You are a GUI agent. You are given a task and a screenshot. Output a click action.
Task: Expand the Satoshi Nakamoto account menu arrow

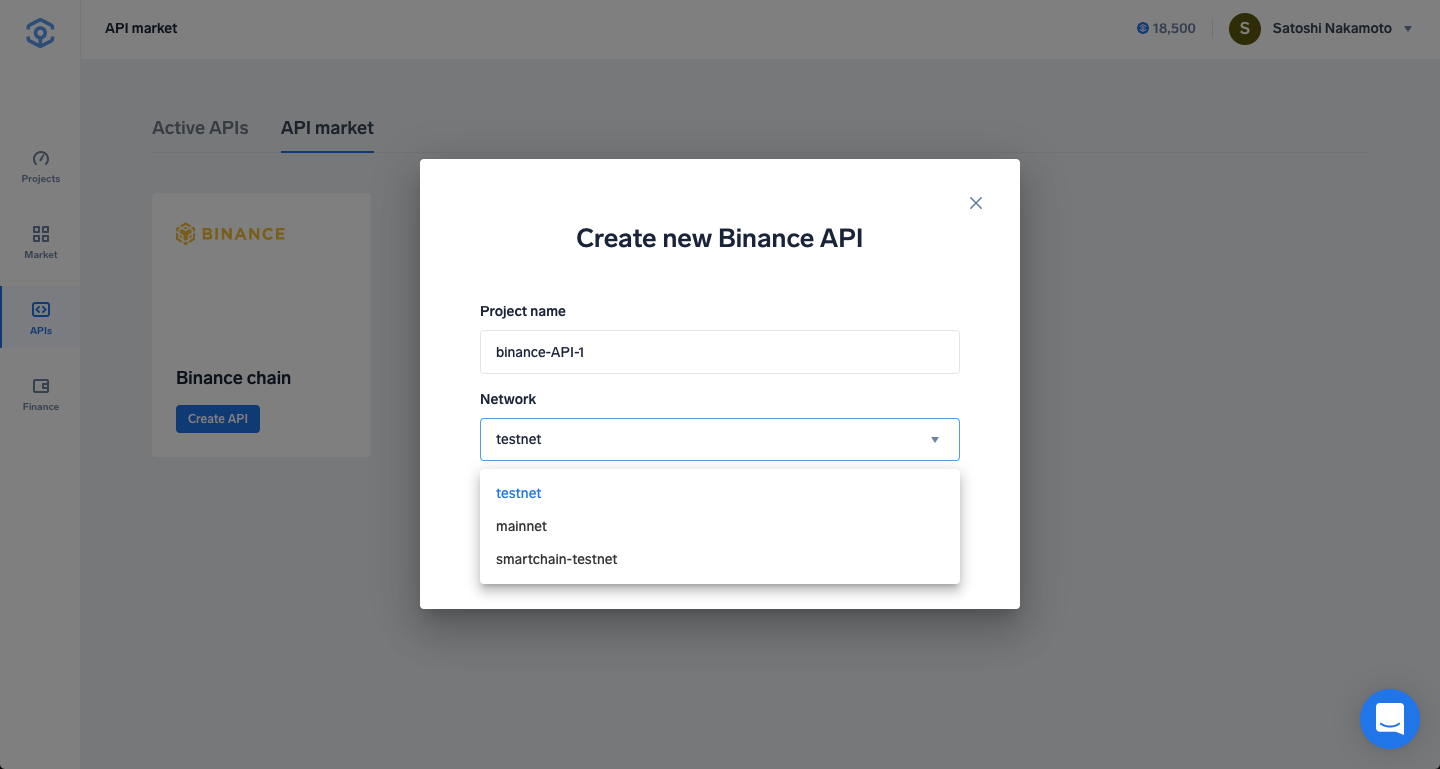tap(1408, 29)
